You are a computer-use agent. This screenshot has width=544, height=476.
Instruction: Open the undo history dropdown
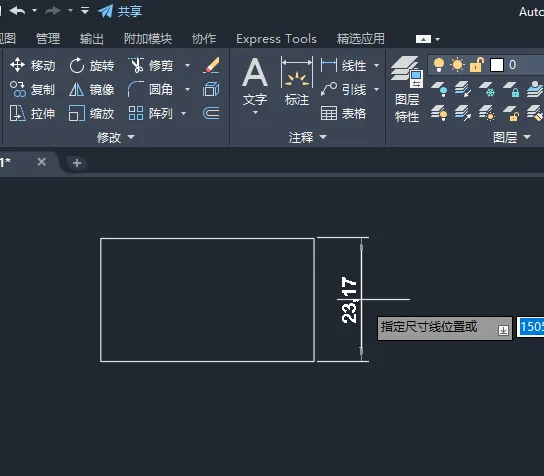pos(35,11)
